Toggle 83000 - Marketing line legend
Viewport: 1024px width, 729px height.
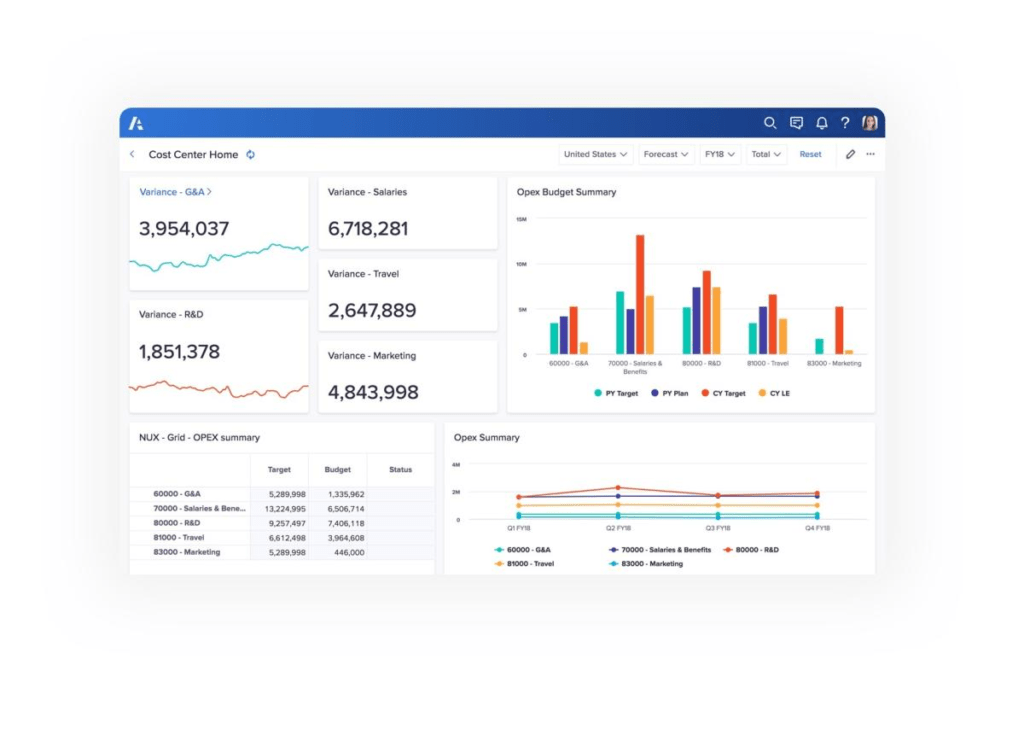pyautogui.click(x=645, y=564)
